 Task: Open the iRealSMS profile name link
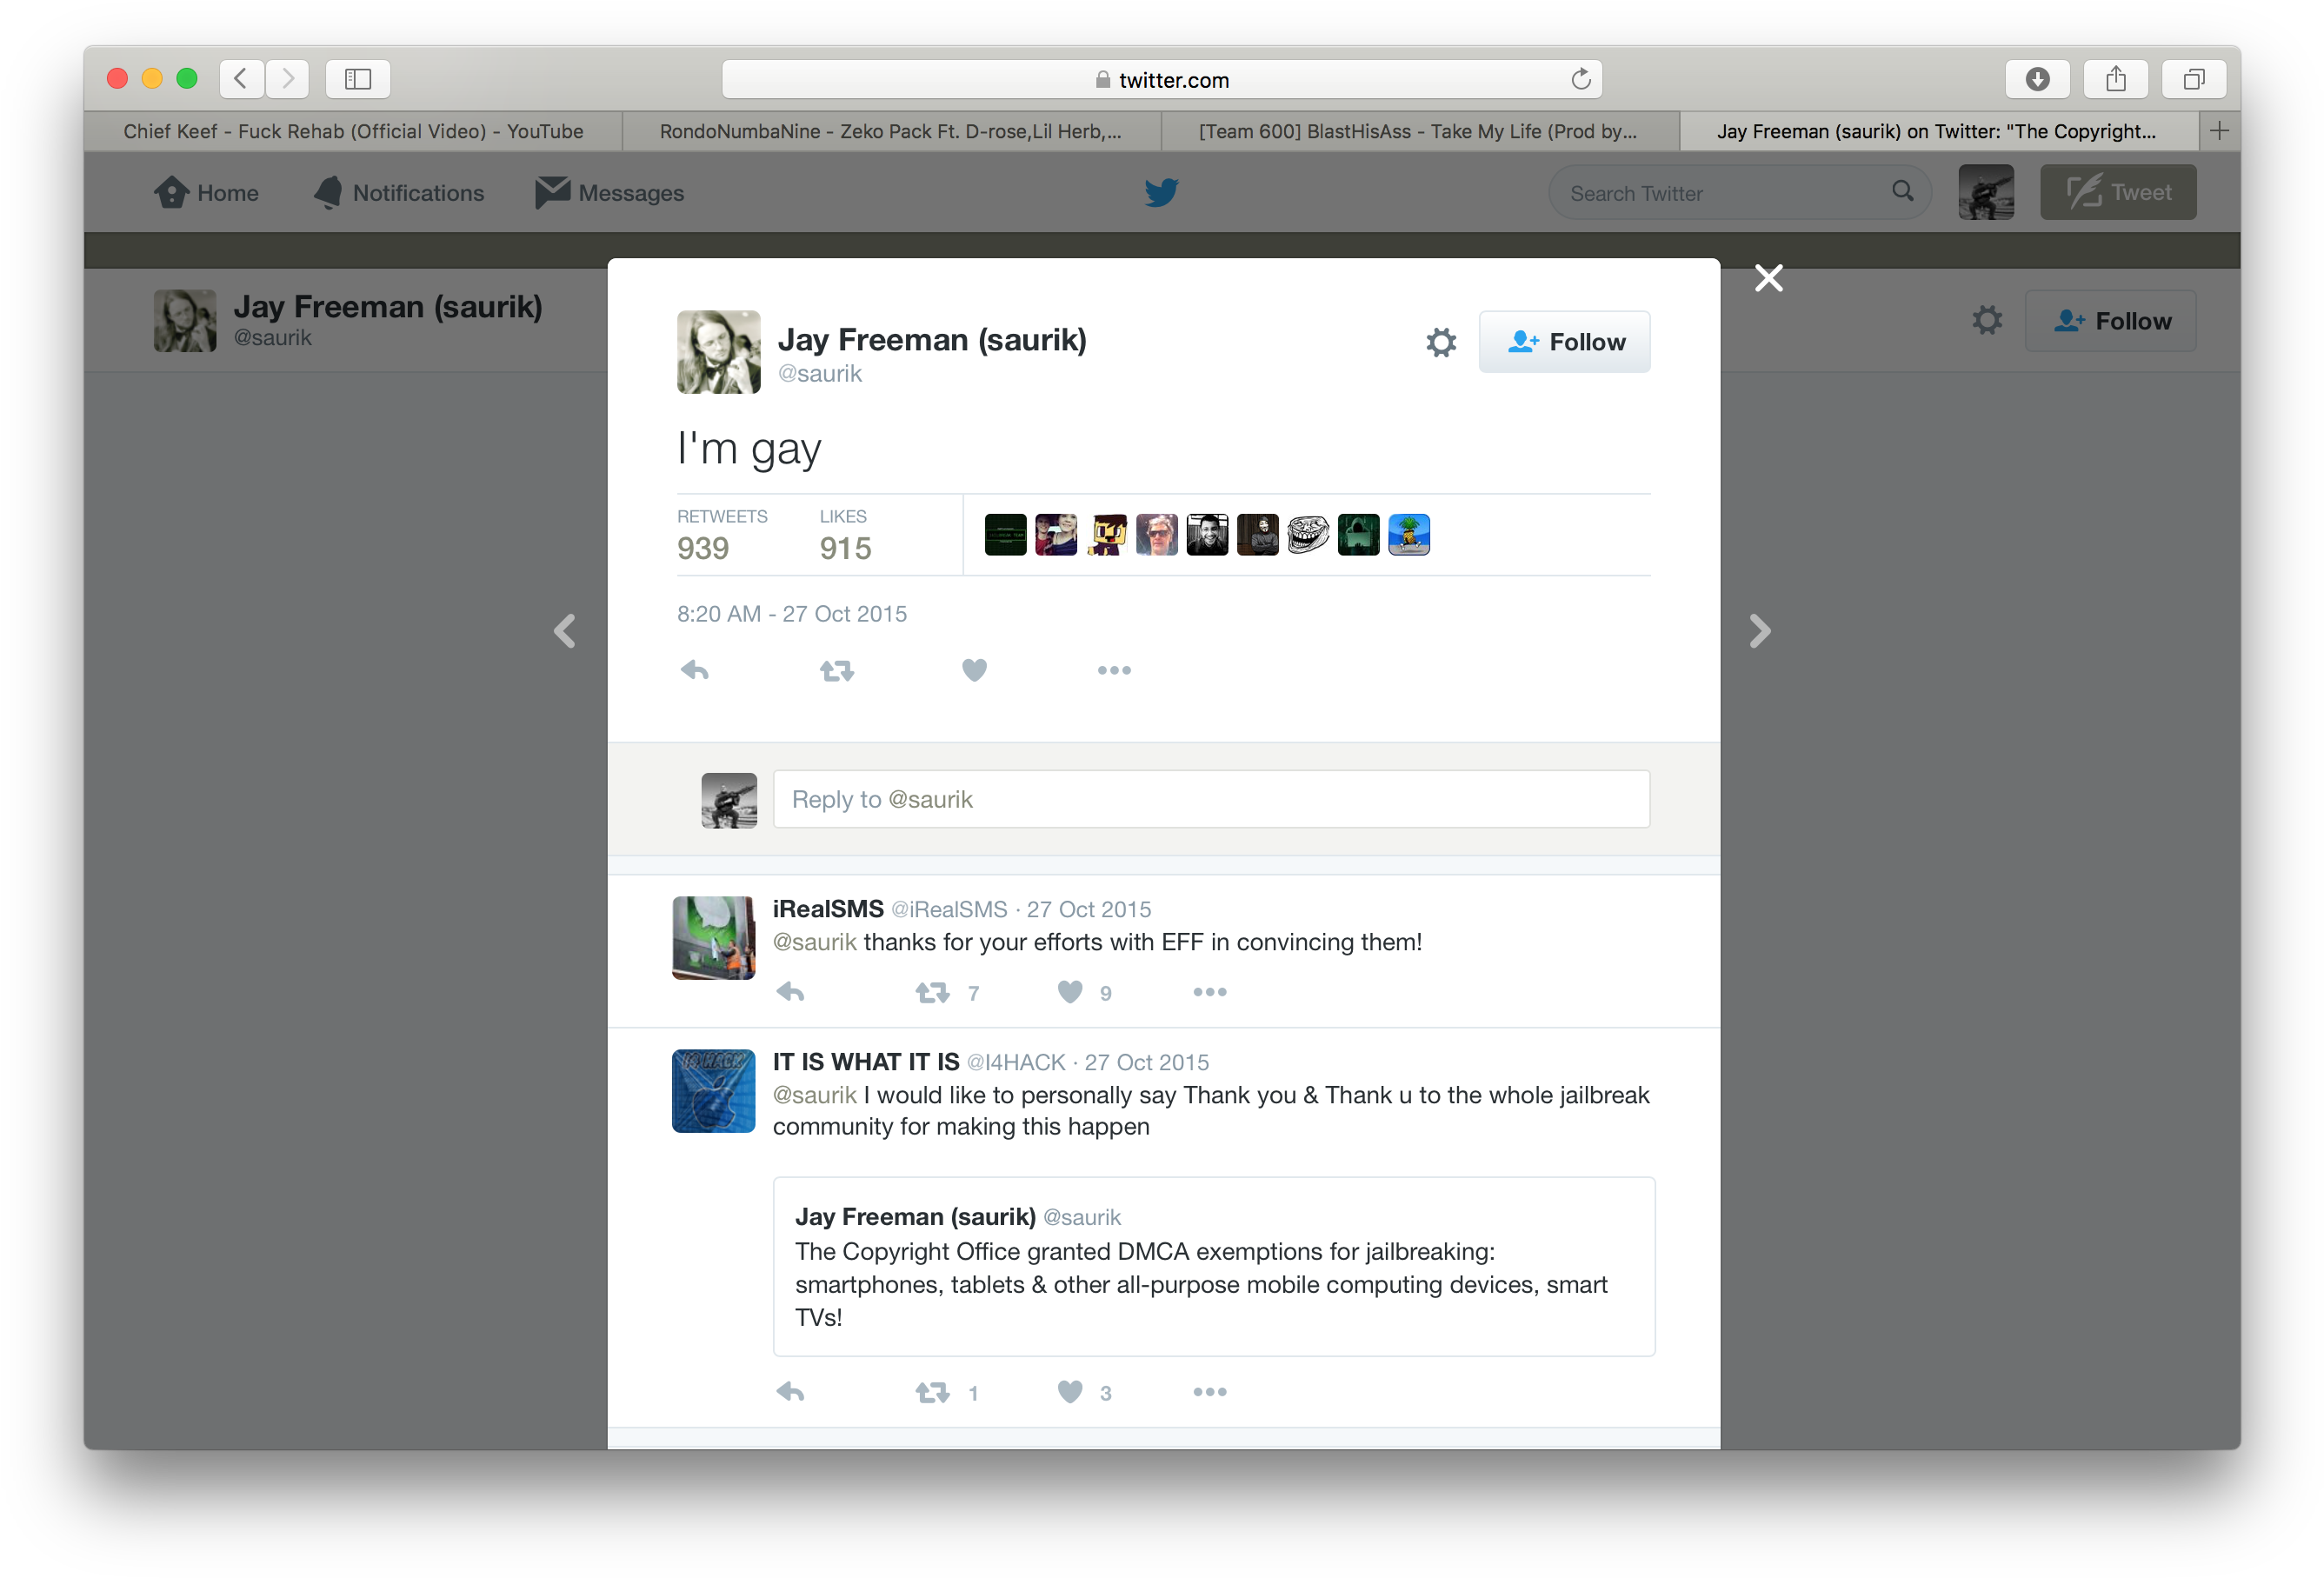(x=828, y=909)
